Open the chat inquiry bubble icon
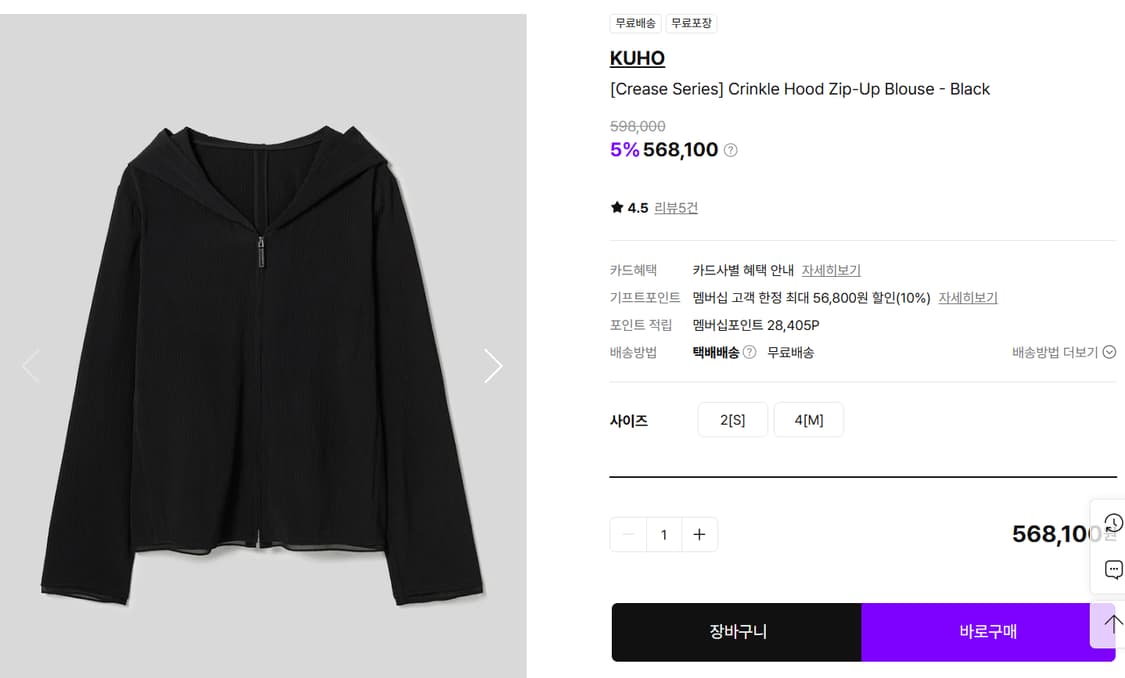The width and height of the screenshot is (1125, 678). point(1113,569)
